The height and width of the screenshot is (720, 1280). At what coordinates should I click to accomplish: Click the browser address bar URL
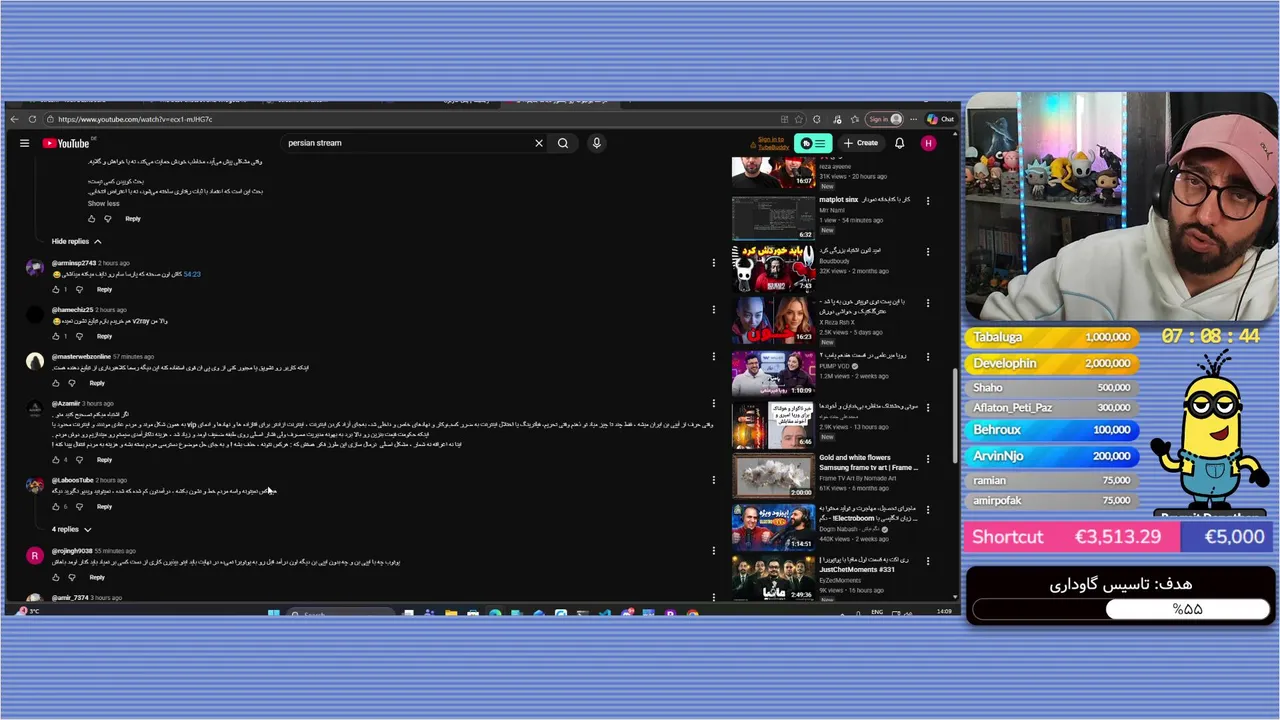pyautogui.click(x=135, y=119)
